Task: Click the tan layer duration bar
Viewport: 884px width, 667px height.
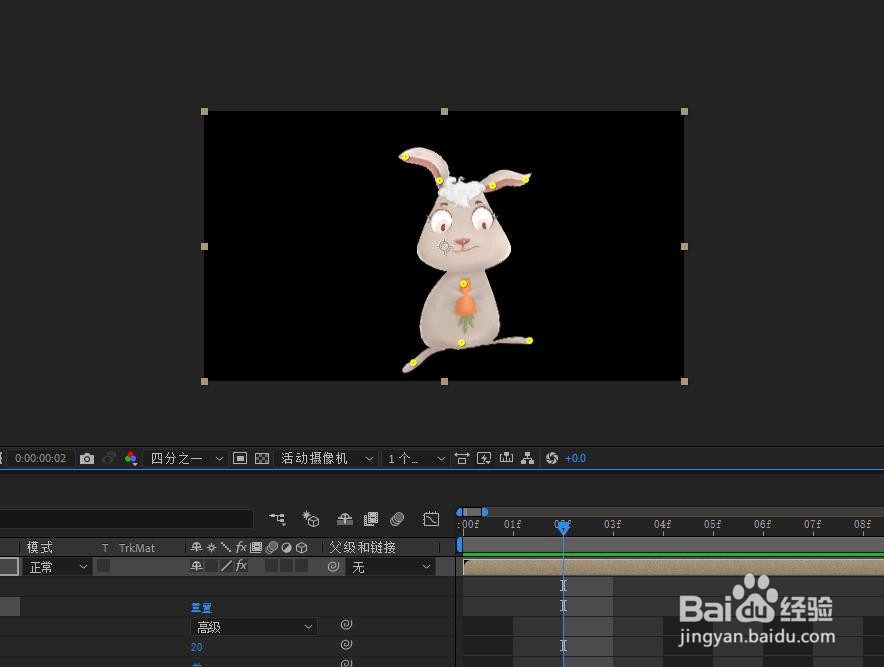Action: point(673,567)
